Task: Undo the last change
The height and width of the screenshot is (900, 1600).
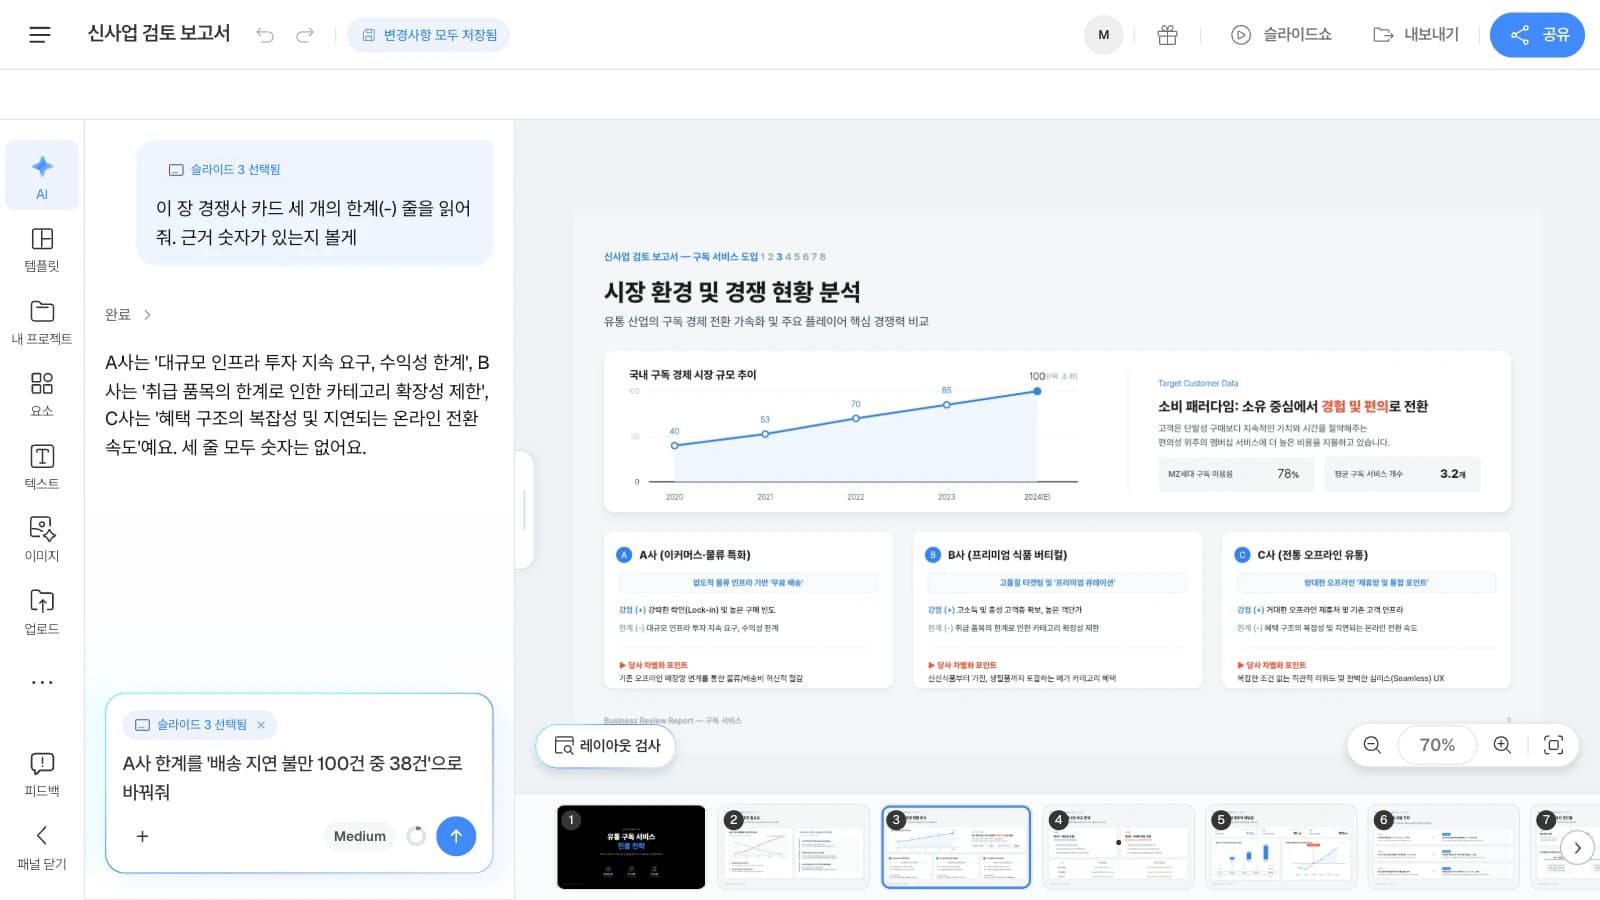Action: coord(265,35)
